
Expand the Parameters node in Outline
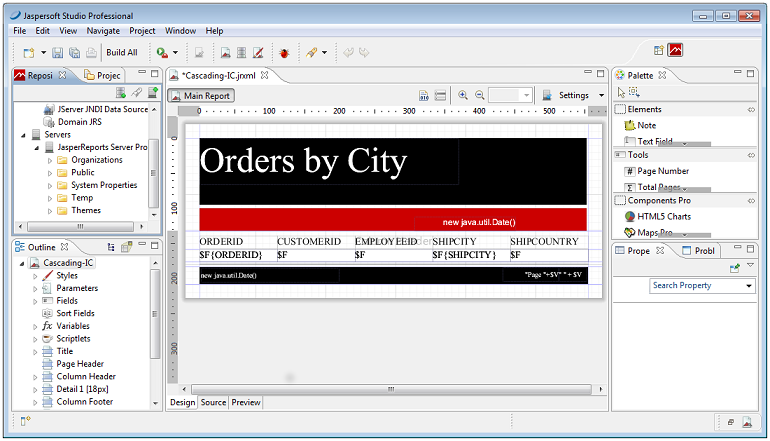point(35,289)
